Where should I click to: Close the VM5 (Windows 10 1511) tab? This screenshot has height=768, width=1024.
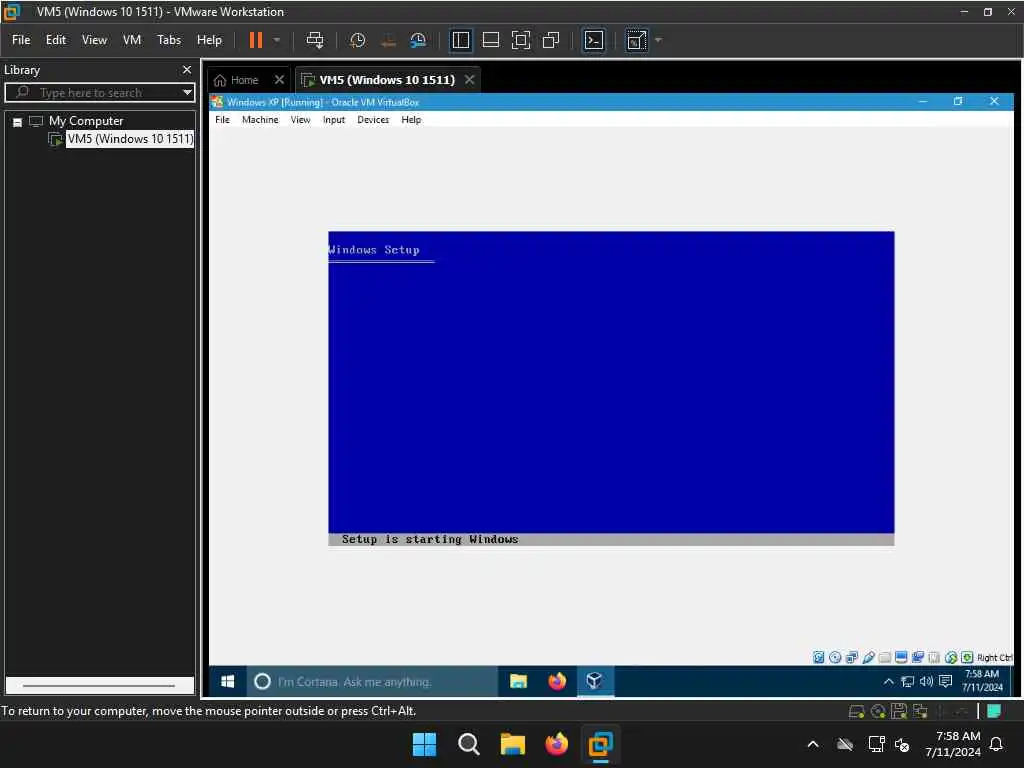[x=470, y=80]
